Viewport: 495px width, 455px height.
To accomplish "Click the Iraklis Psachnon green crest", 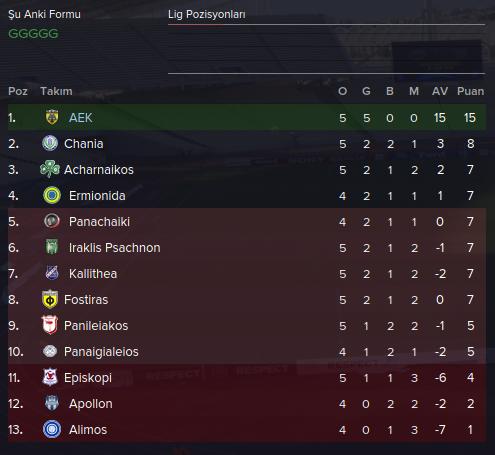I will tap(52, 247).
